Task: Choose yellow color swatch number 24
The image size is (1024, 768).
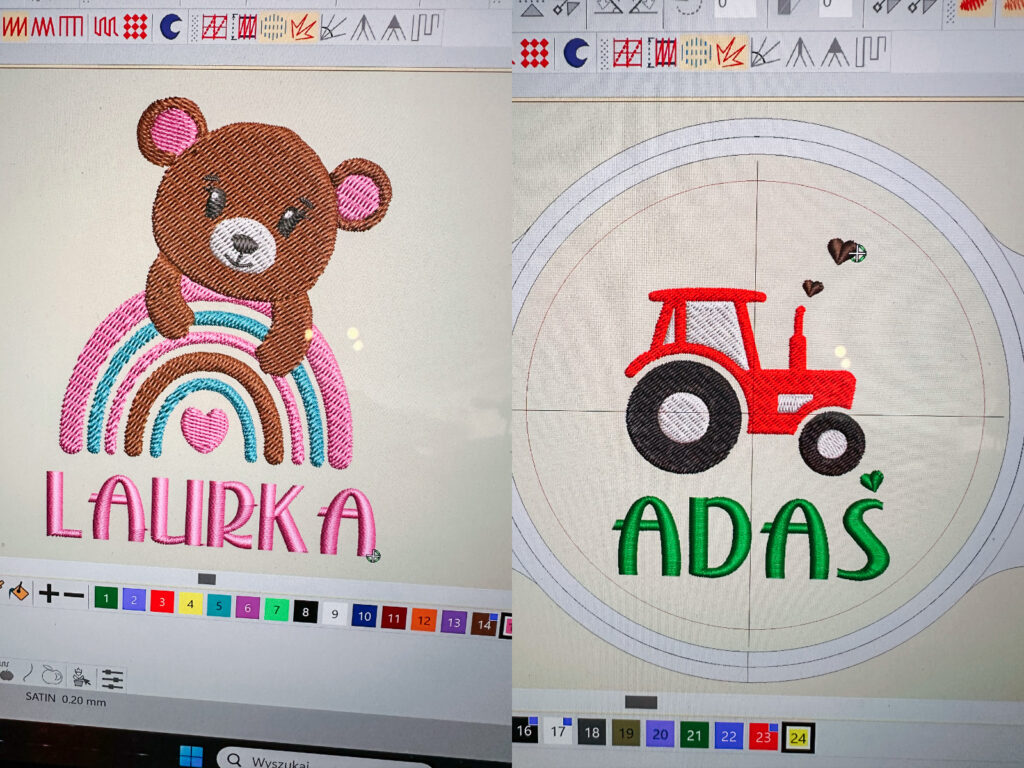Action: coord(797,738)
